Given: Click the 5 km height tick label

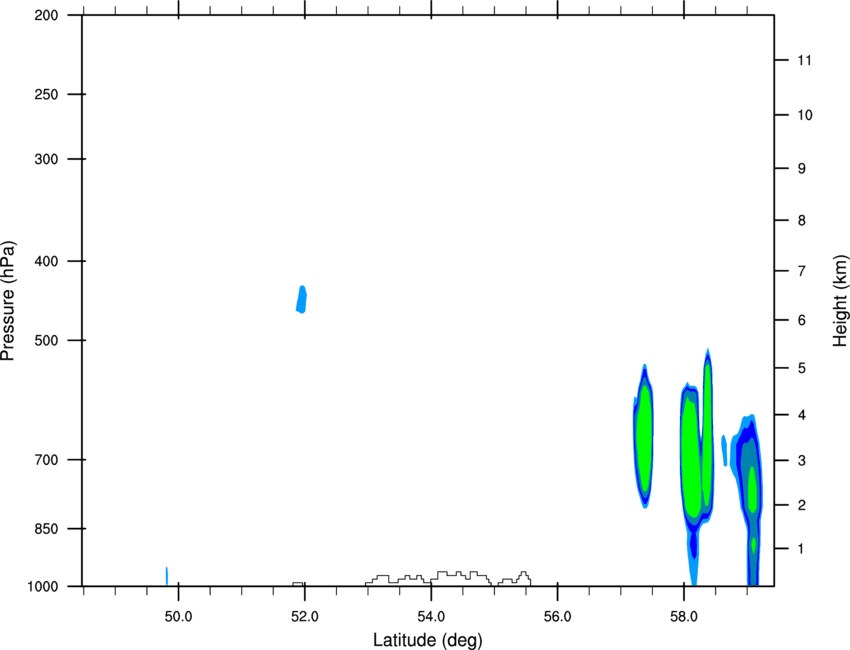Looking at the screenshot, I should point(802,369).
